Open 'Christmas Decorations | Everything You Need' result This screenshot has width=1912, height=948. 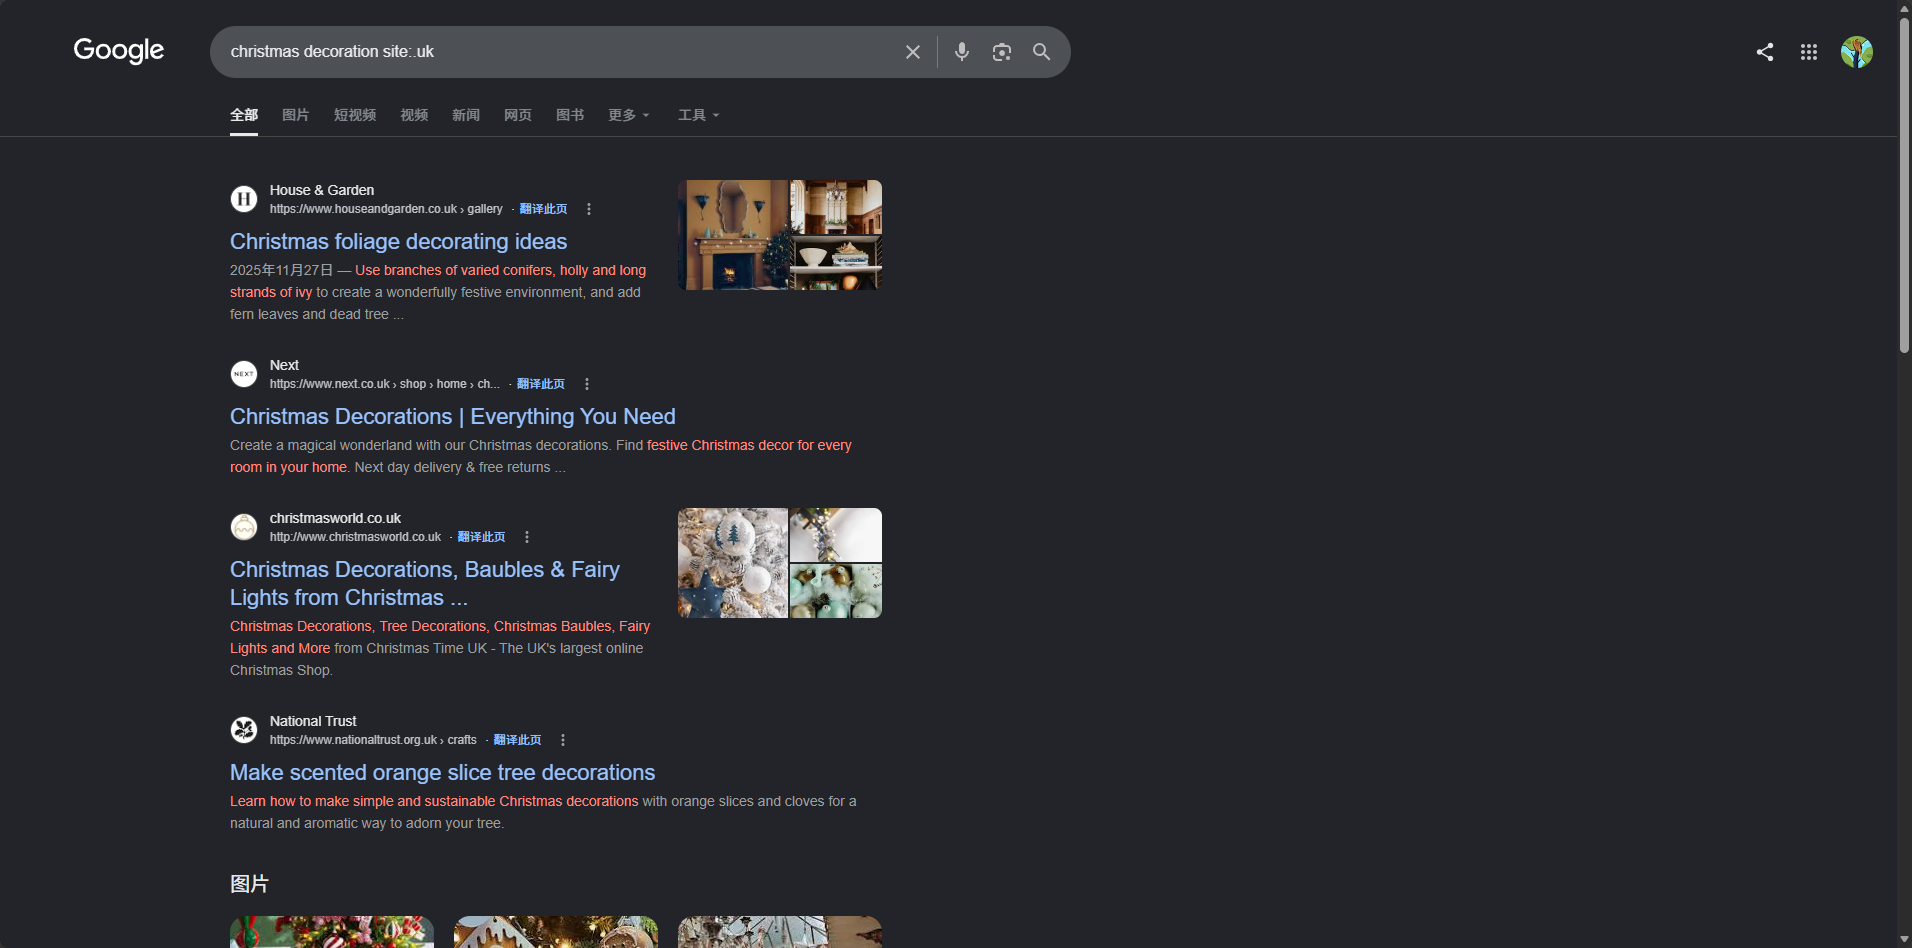click(453, 417)
